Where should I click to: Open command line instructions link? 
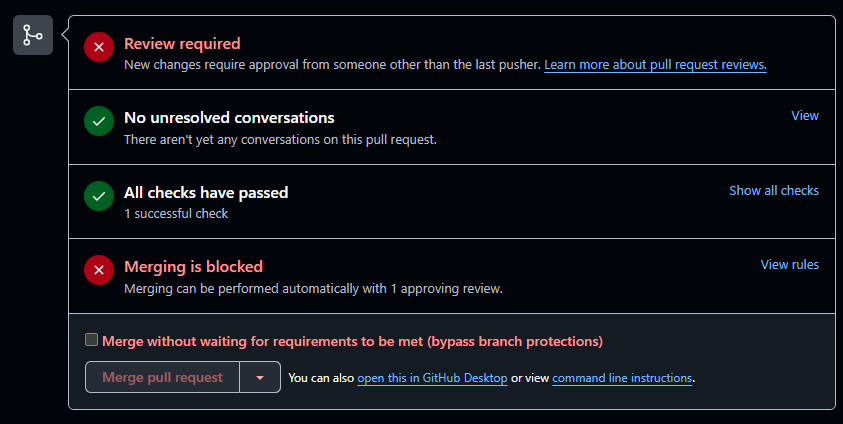(622, 378)
